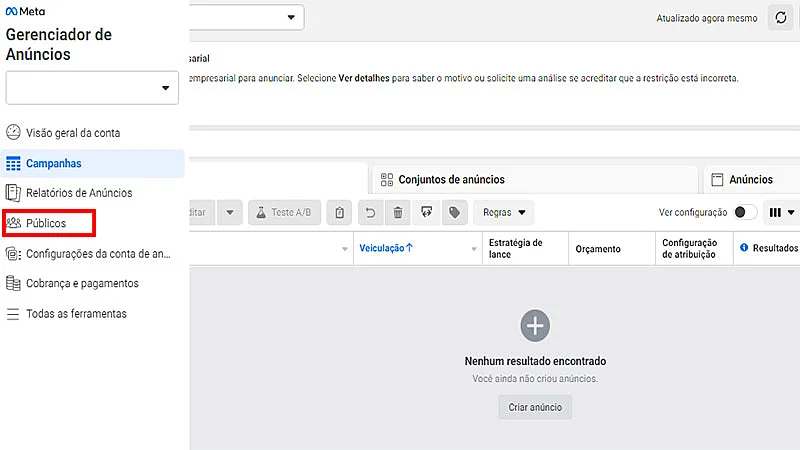Click the Anúncios tab window icon
The height and width of the screenshot is (450, 800).
click(x=717, y=180)
